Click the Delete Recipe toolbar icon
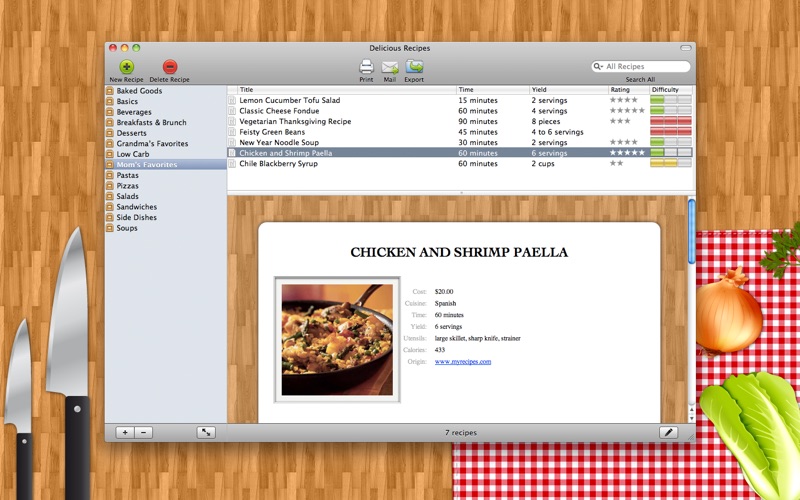The height and width of the screenshot is (500, 800). pyautogui.click(x=169, y=67)
